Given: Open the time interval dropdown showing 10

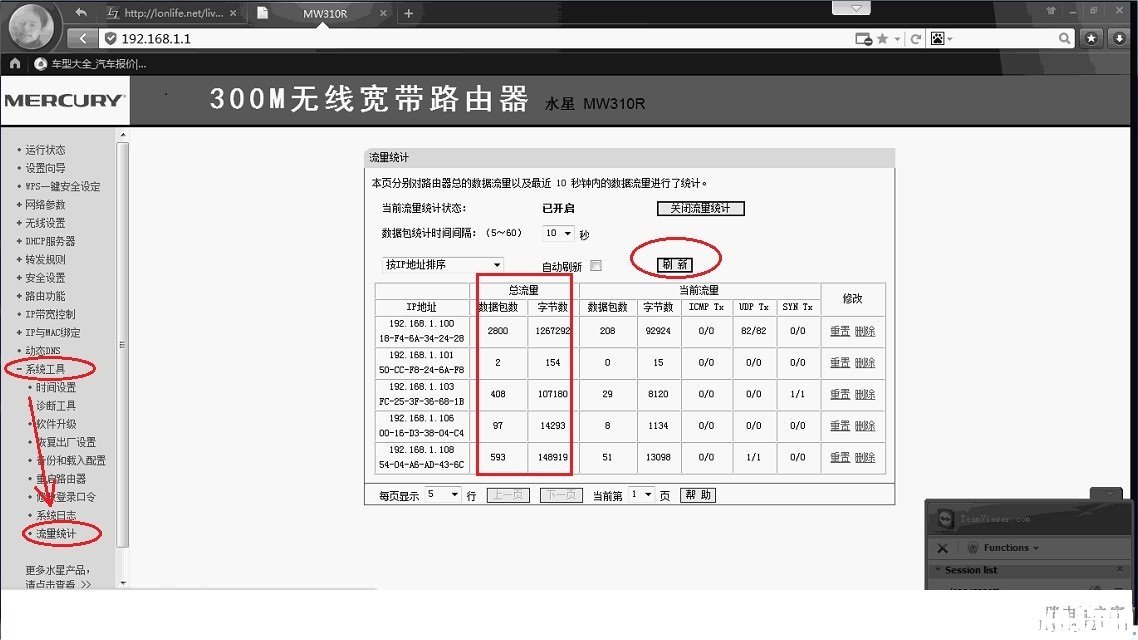Looking at the screenshot, I should [558, 233].
